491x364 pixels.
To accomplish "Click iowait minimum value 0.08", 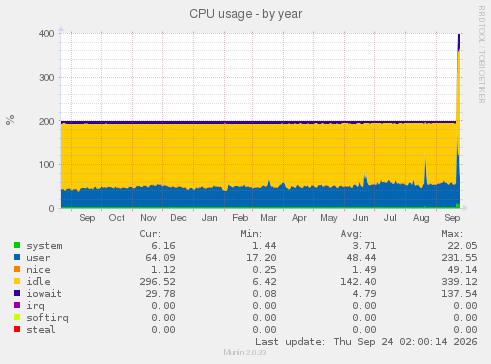I will 264,294.
